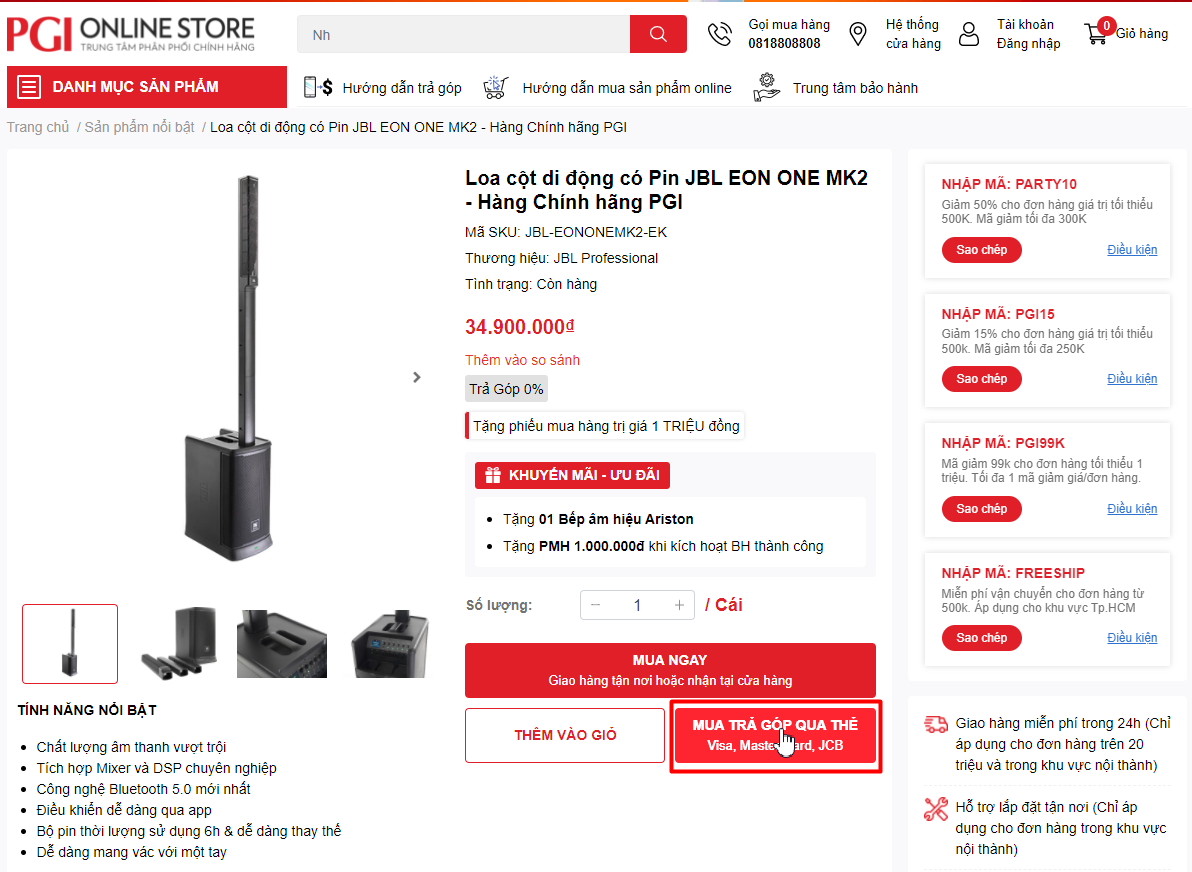Image resolution: width=1192 pixels, height=872 pixels.
Task: Click the online shopping guide cart icon
Action: point(495,87)
